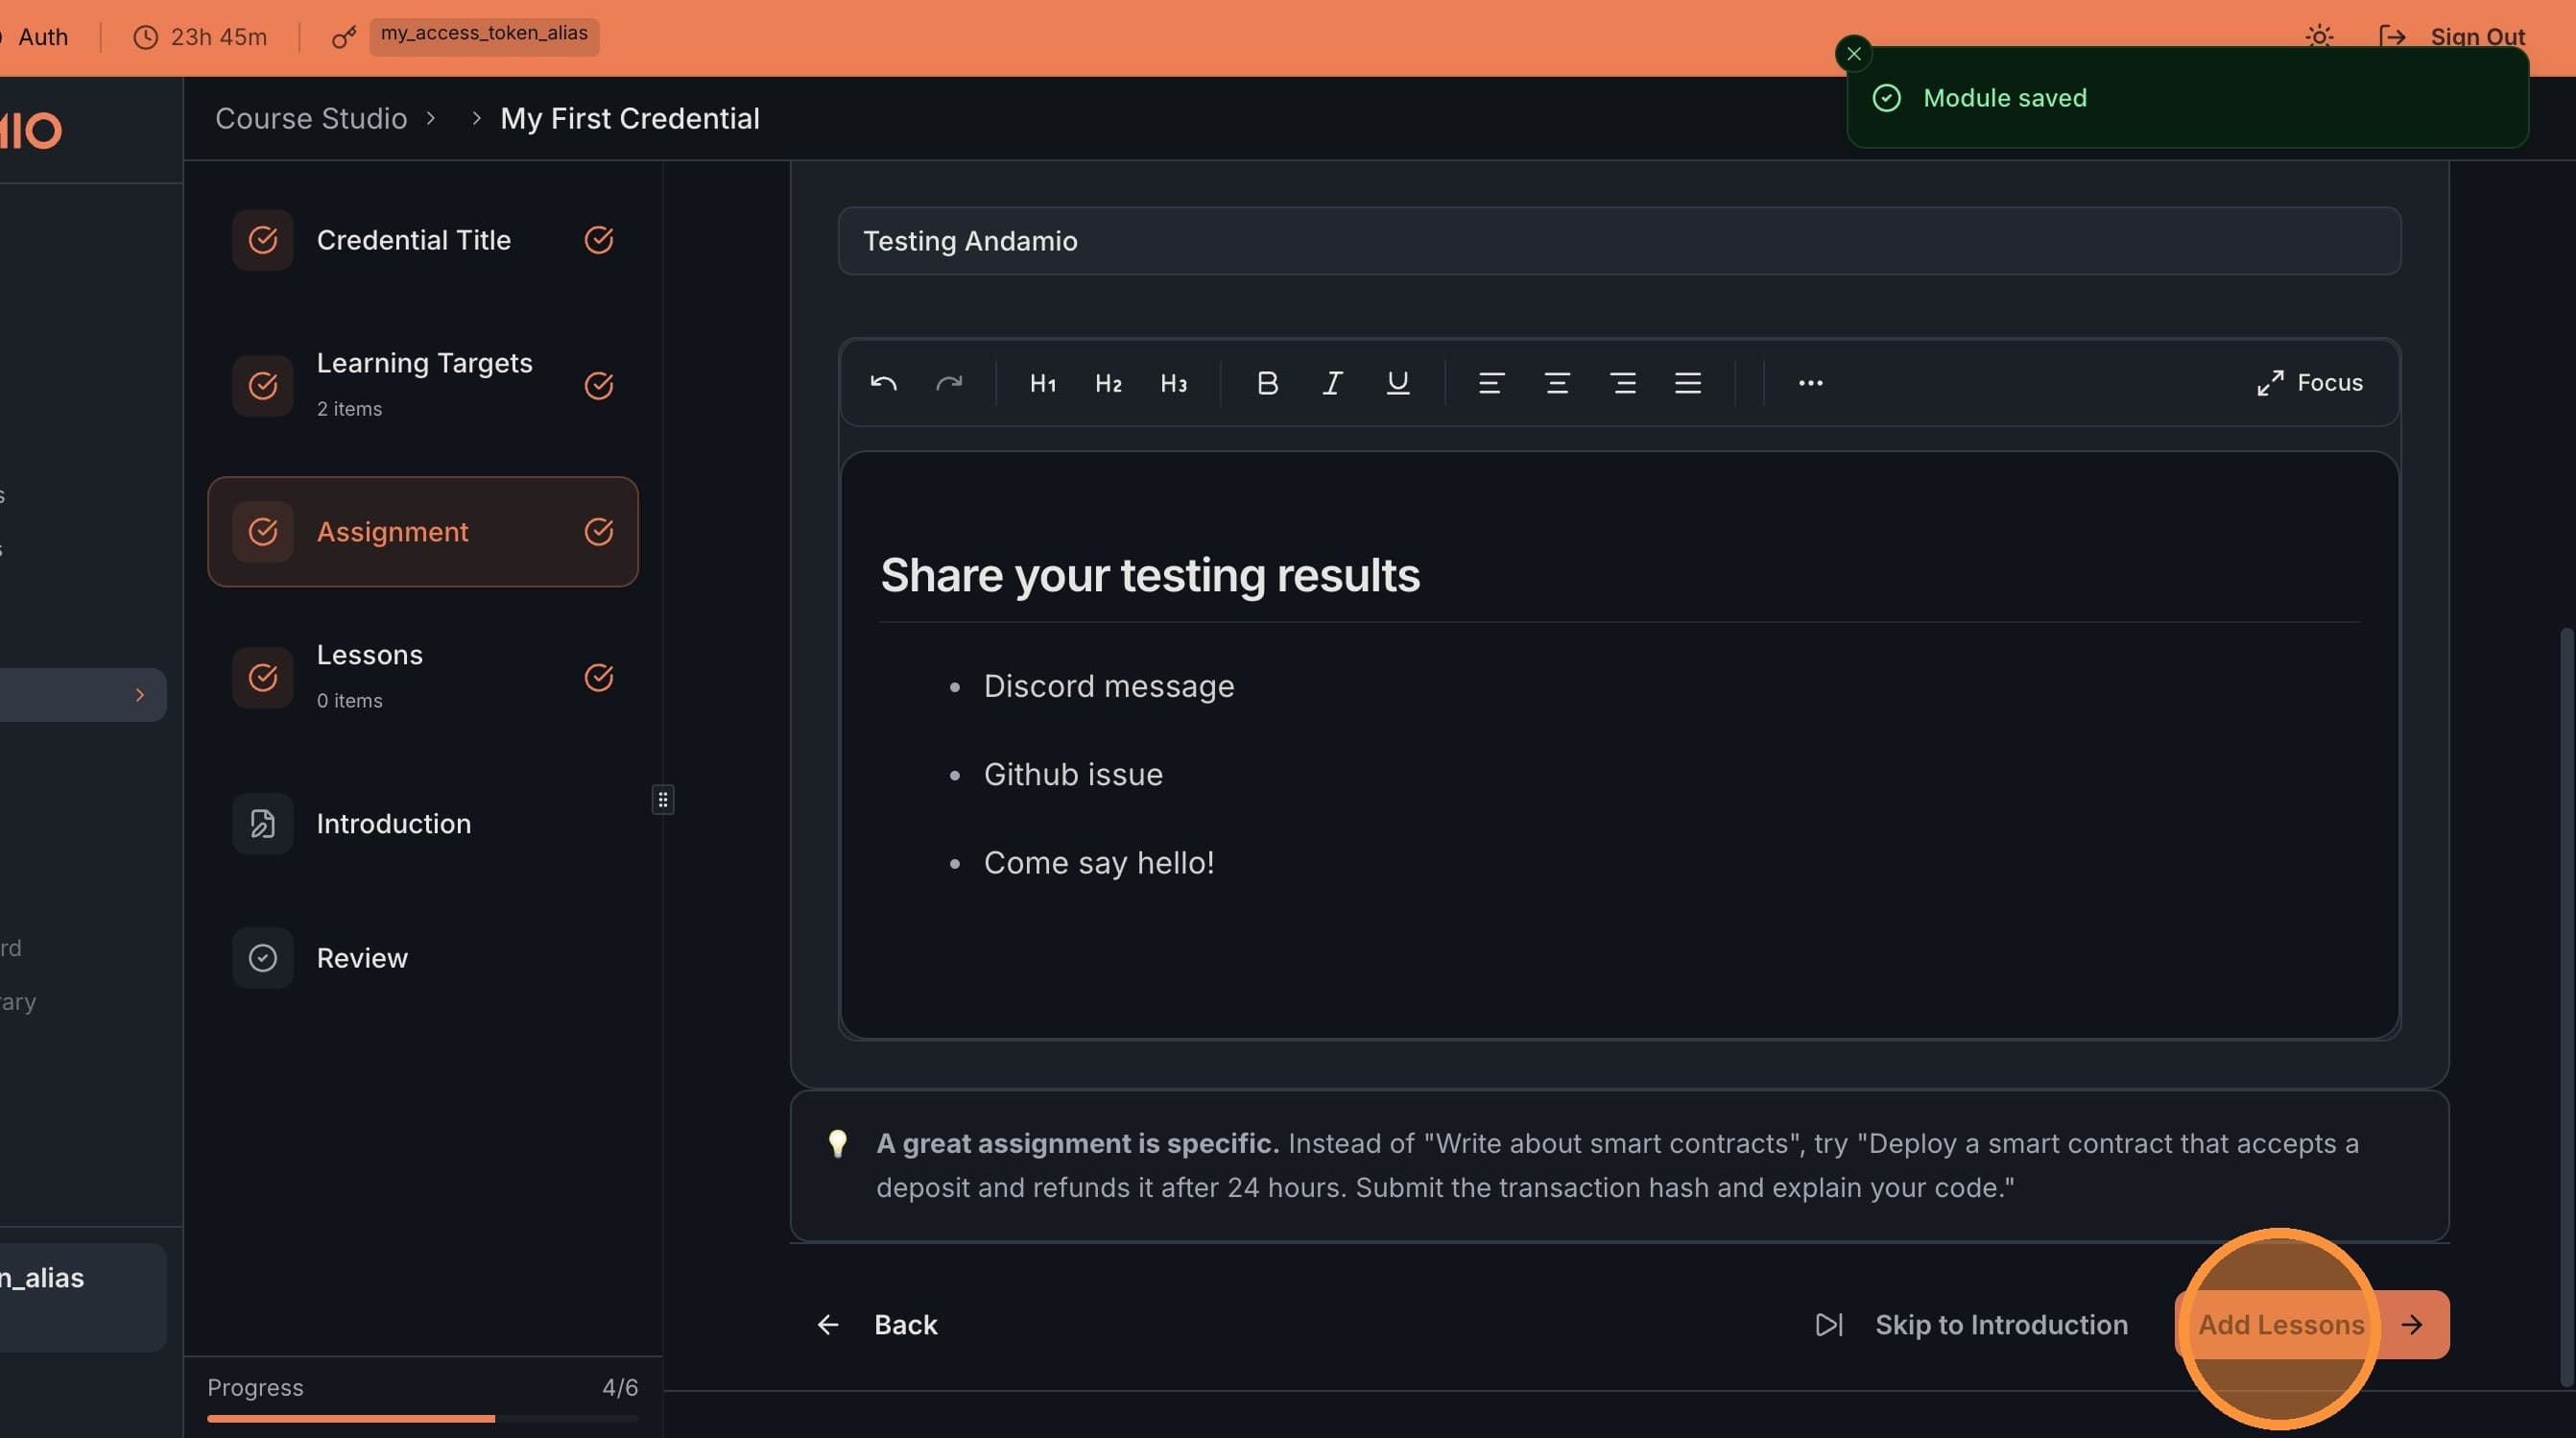Click the undo arrow in the editor toolbar
Viewport: 2576px width, 1438px height.
(883, 383)
